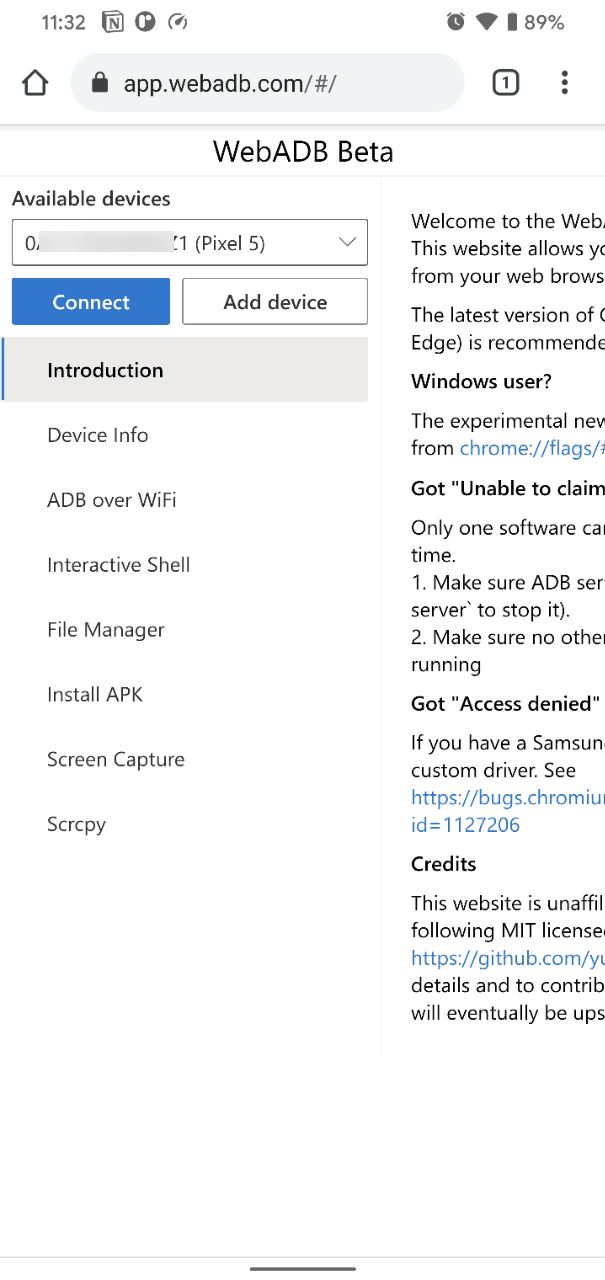This screenshot has width=605, height=1280.
Task: Tap the lock icon in address bar
Action: point(99,83)
